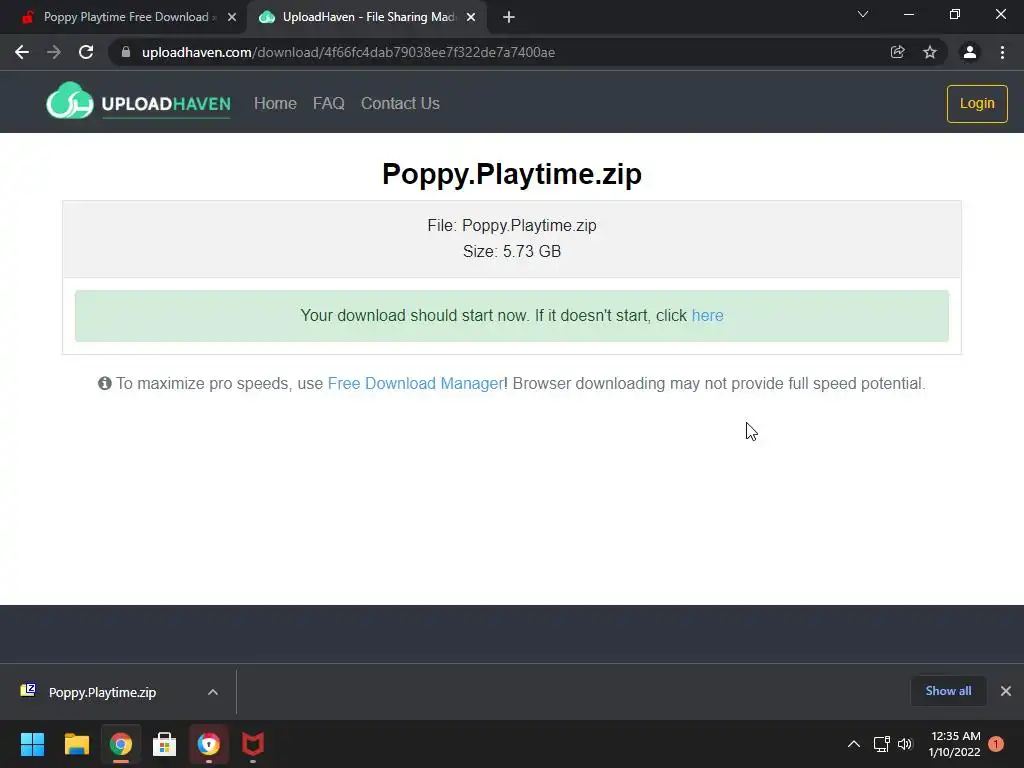Screen dimensions: 1024x768
Task: Close the downloads bar
Action: [1006, 691]
